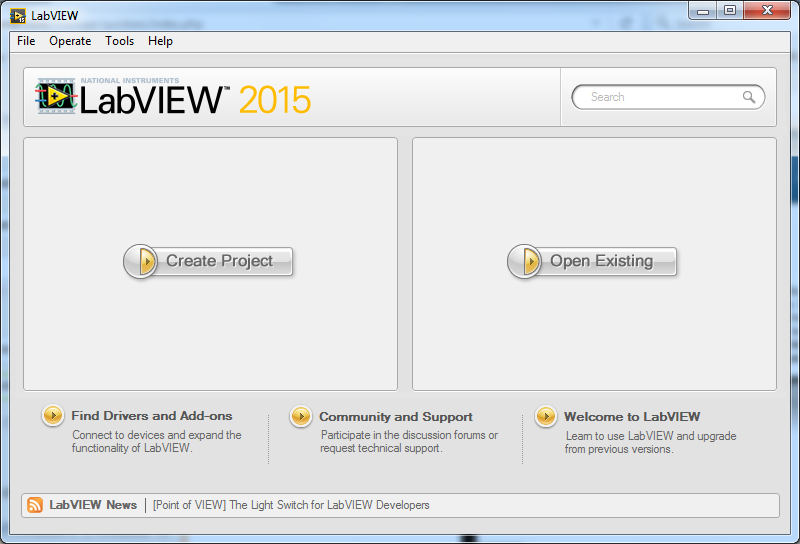Click the Search input field
The height and width of the screenshot is (544, 800).
[x=668, y=97]
